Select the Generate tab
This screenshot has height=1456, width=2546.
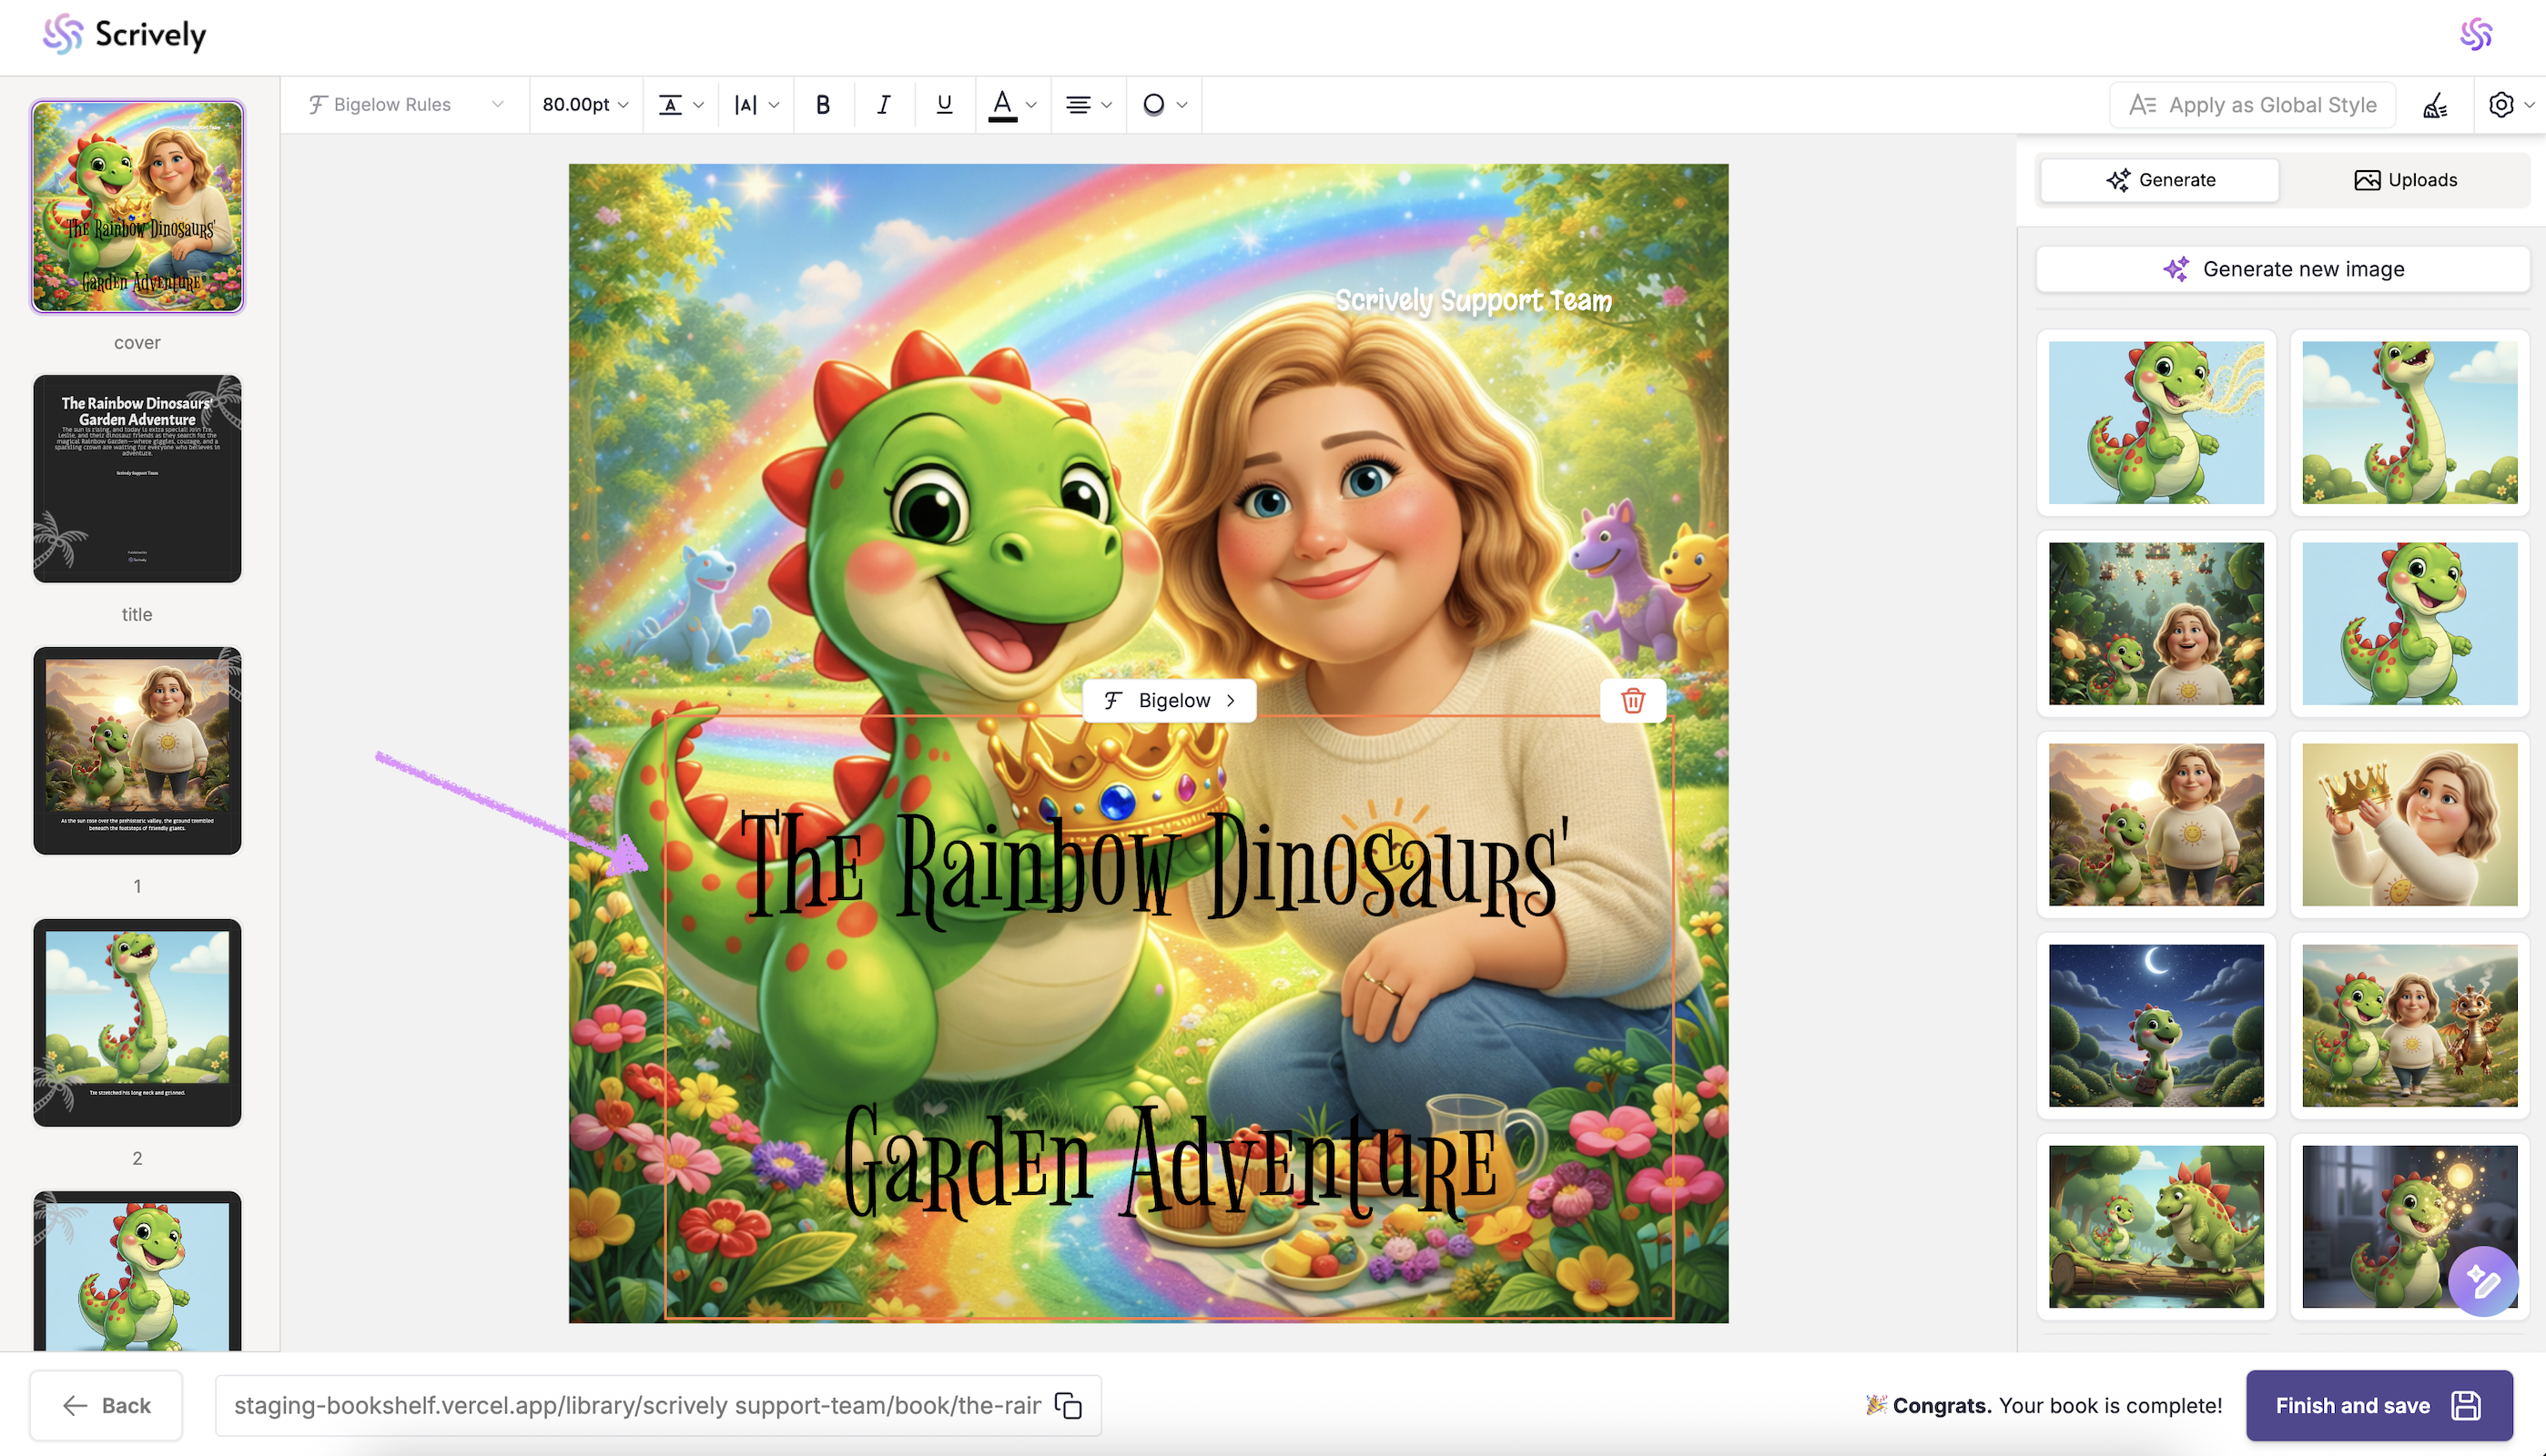coord(2160,180)
